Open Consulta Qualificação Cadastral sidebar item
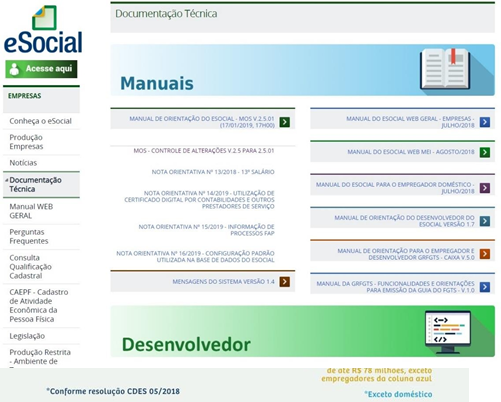501x402 pixels. coord(30,267)
